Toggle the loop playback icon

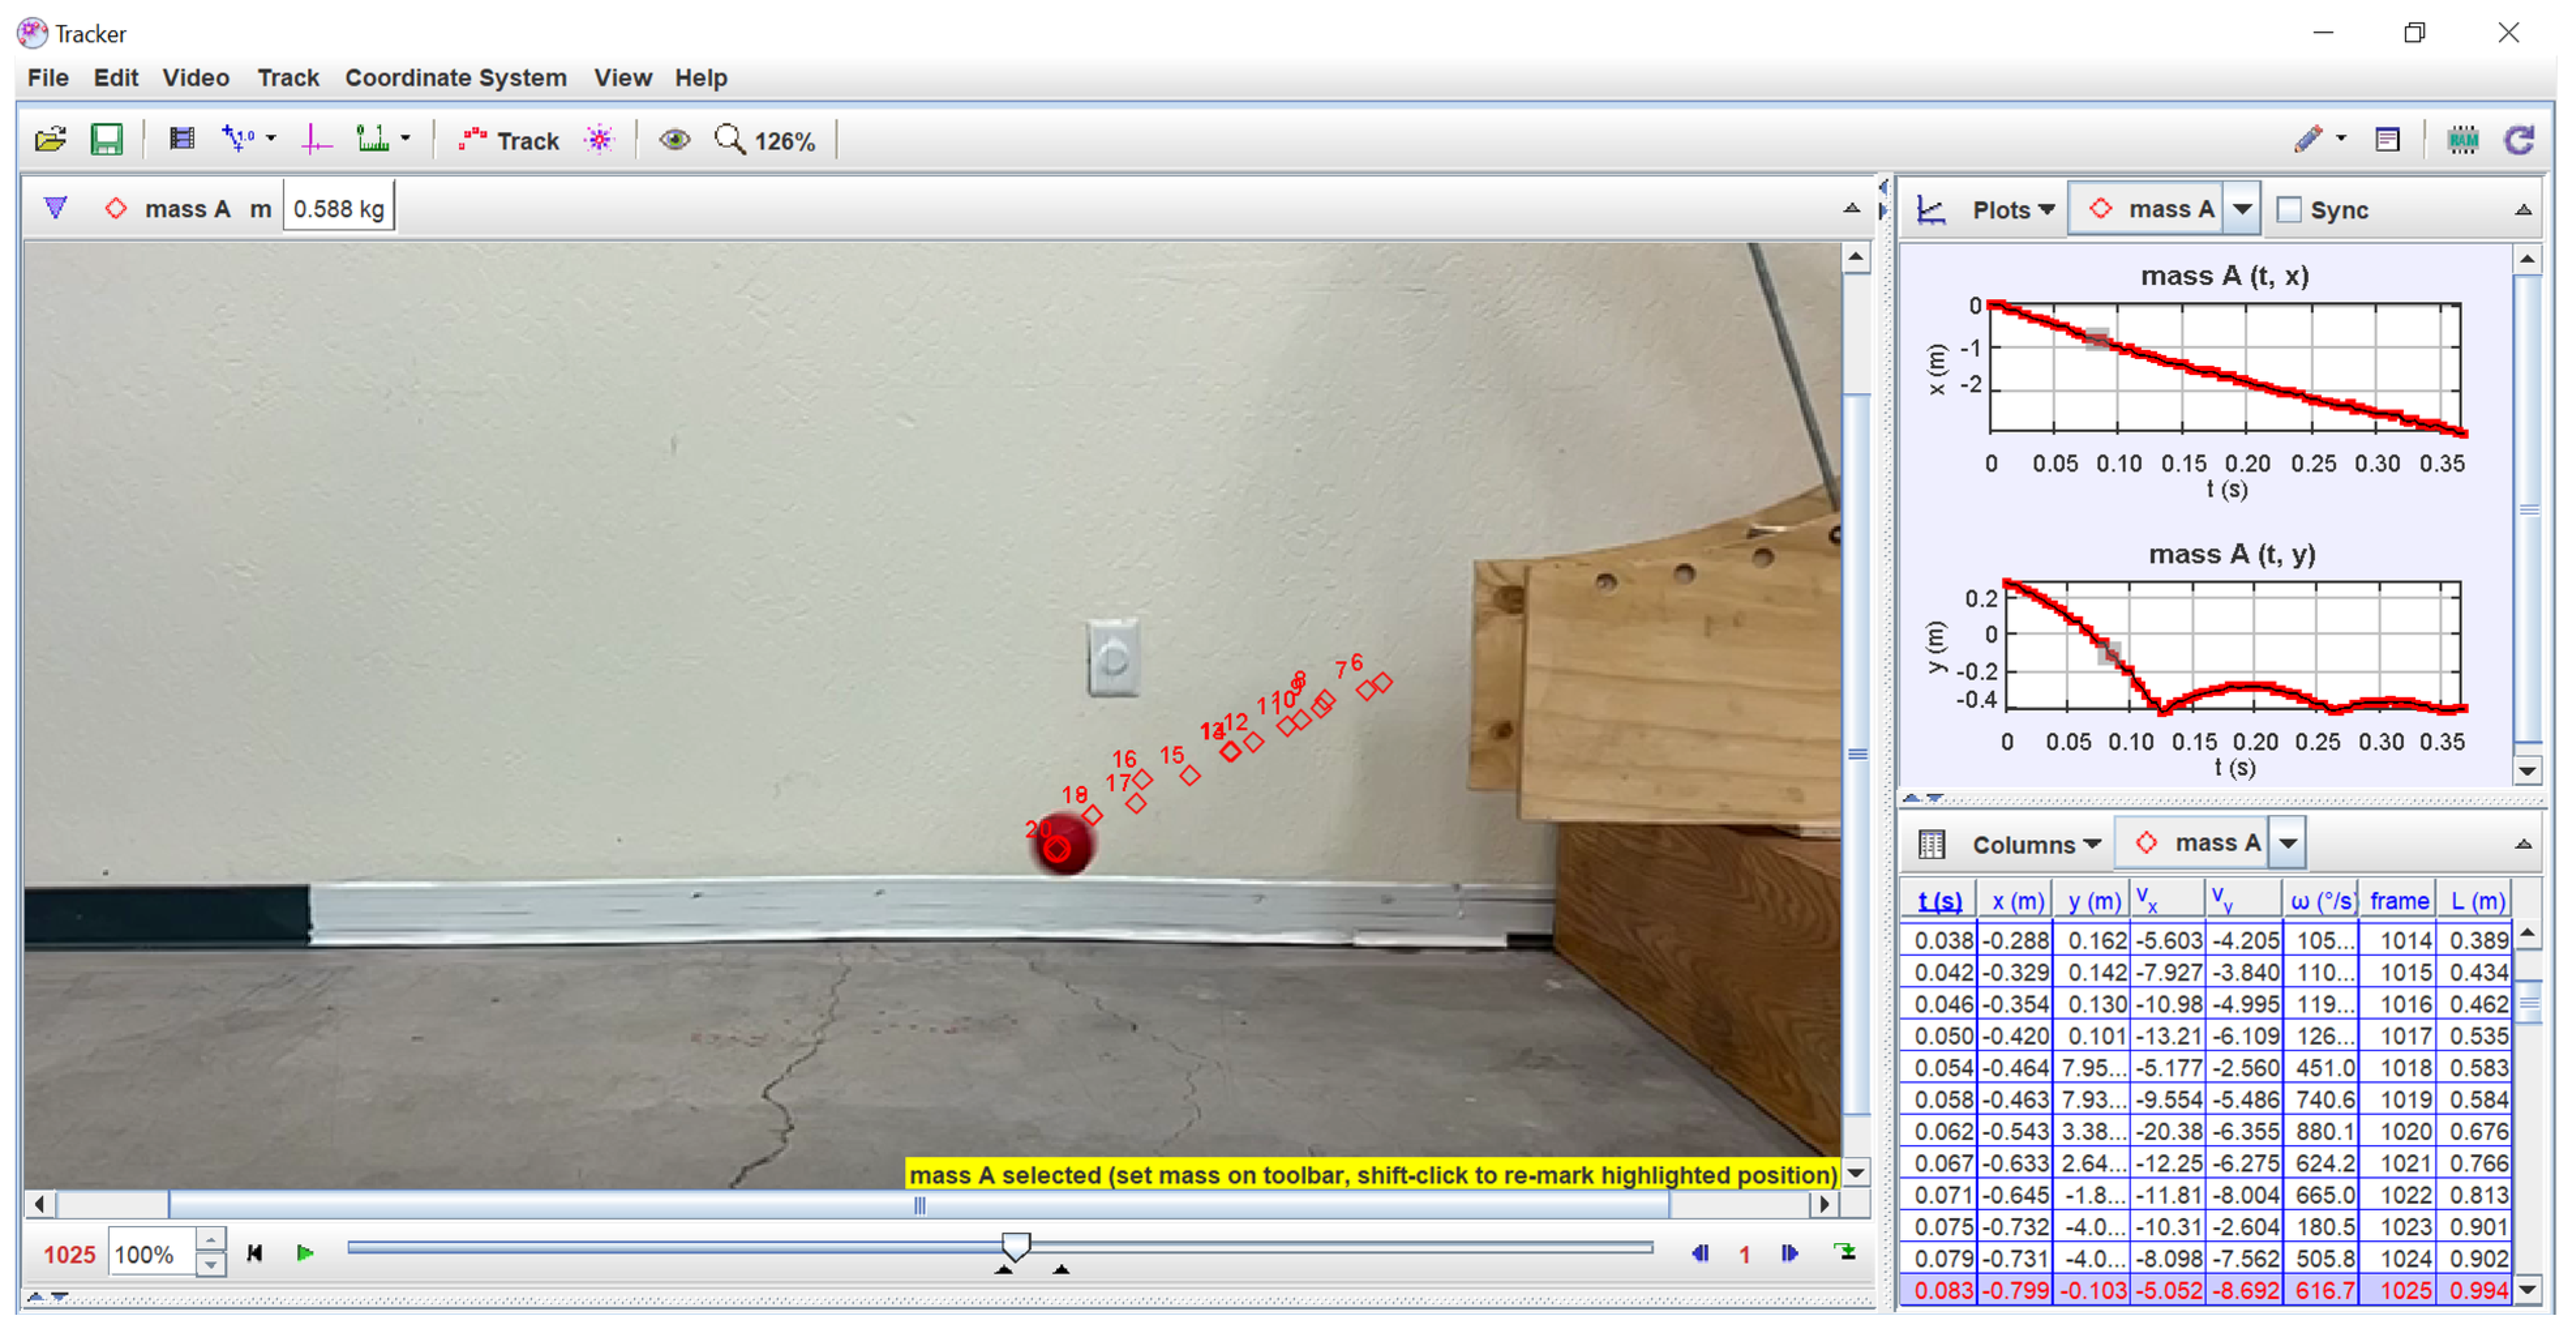click(1846, 1253)
